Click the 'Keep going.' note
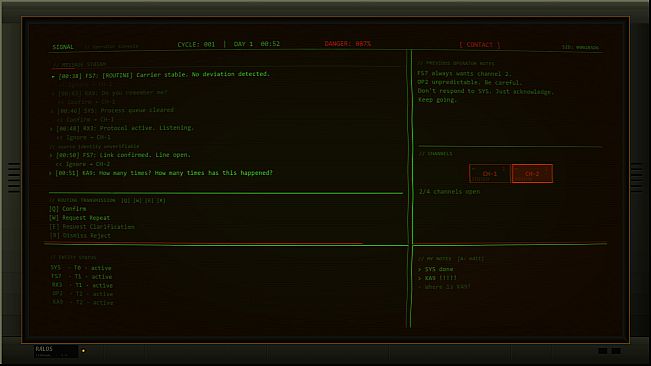 (x=437, y=100)
